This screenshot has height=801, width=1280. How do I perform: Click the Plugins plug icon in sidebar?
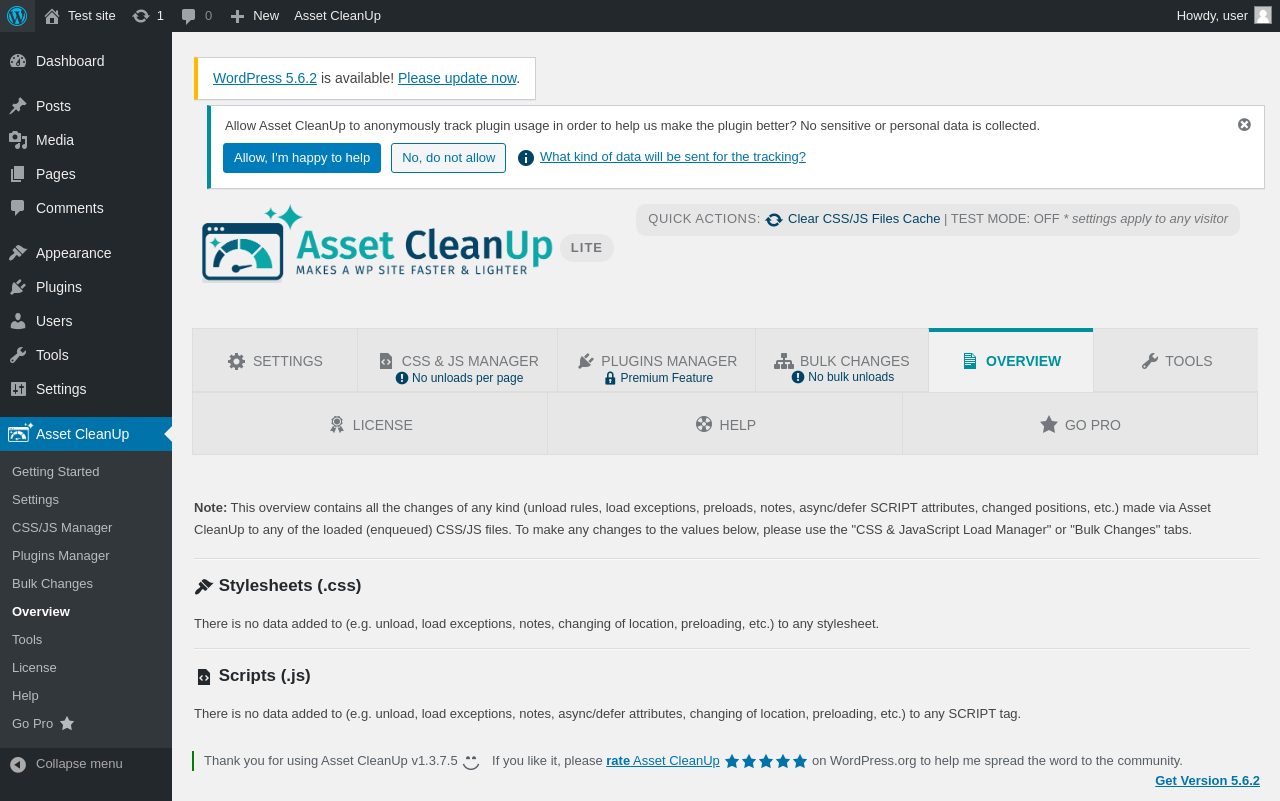(x=18, y=287)
